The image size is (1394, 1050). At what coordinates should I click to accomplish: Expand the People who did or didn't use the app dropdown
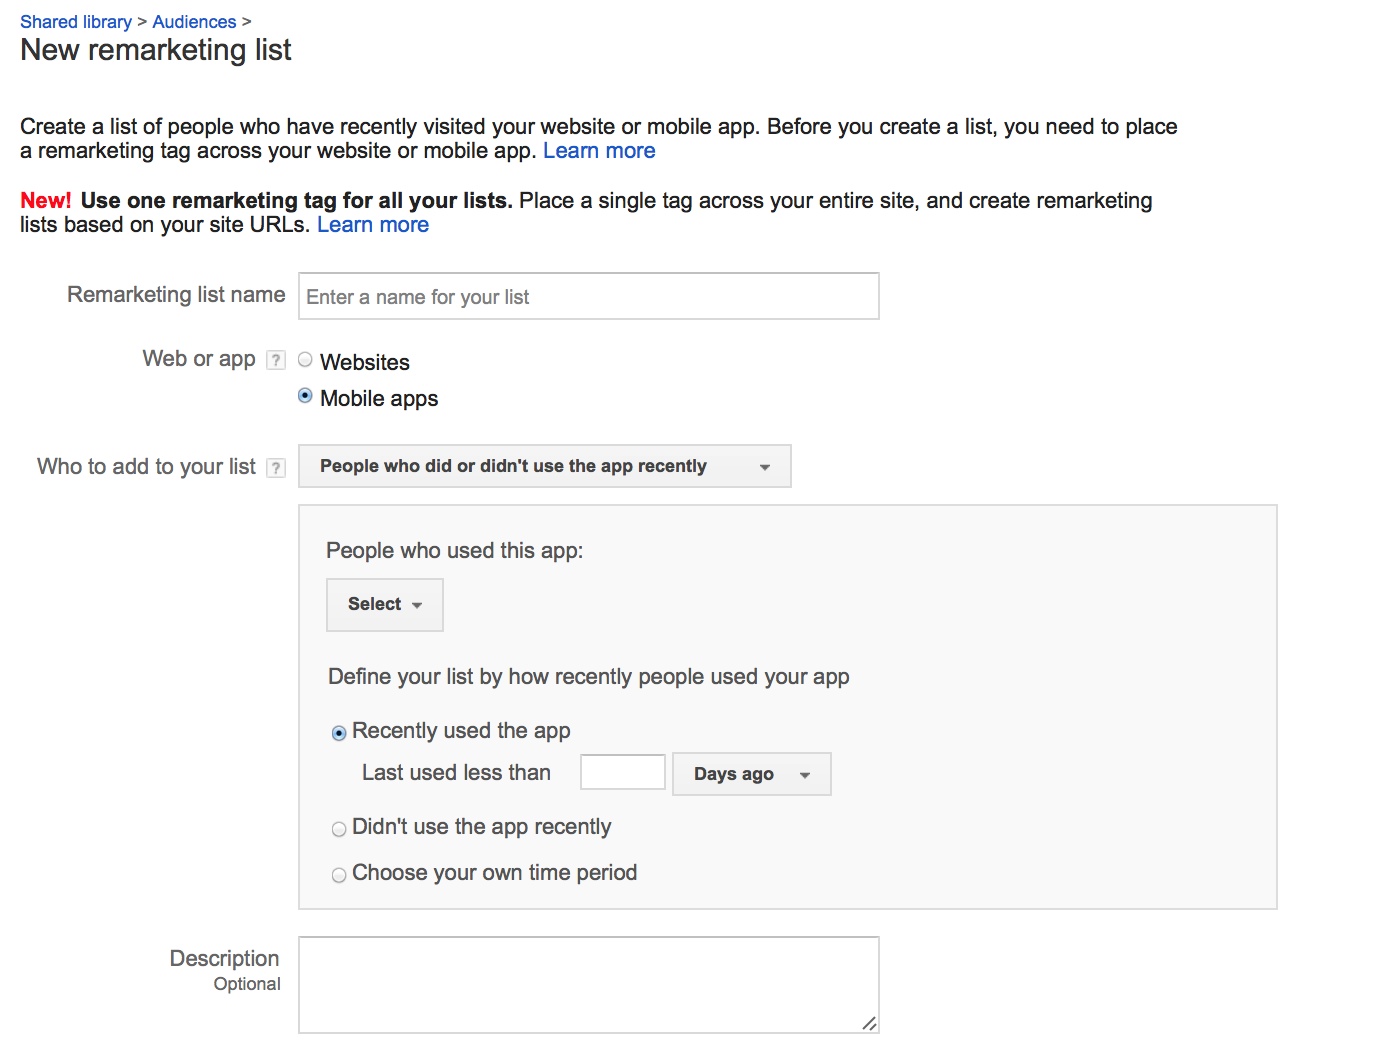click(545, 466)
